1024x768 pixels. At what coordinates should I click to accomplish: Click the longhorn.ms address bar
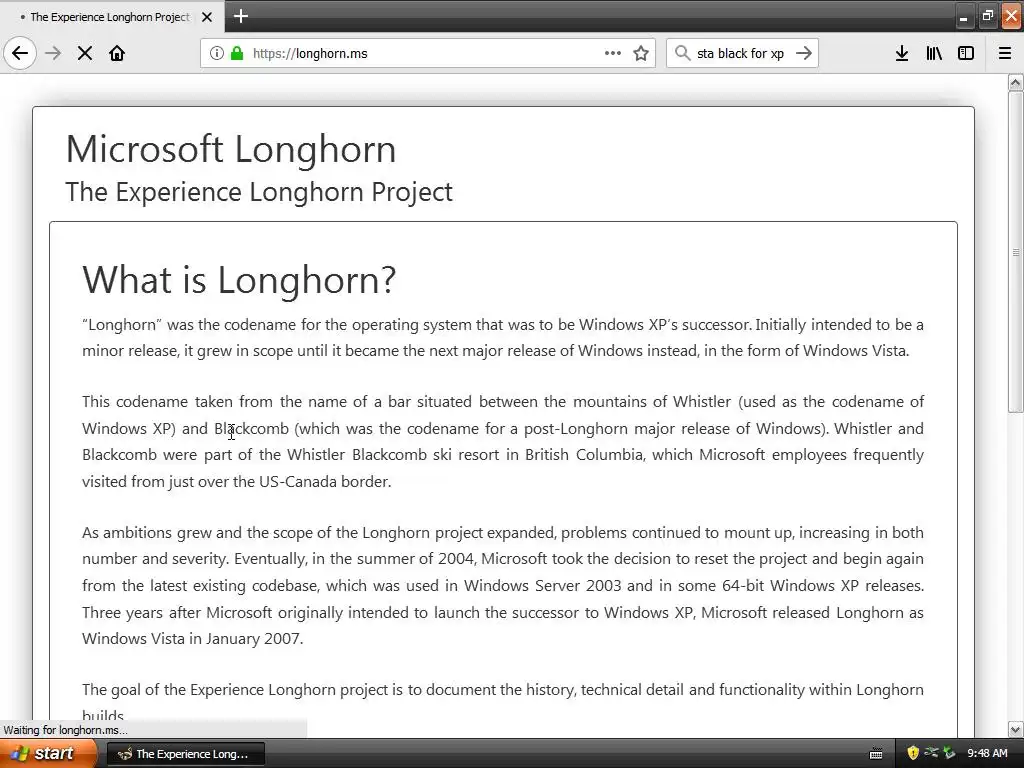(x=428, y=53)
